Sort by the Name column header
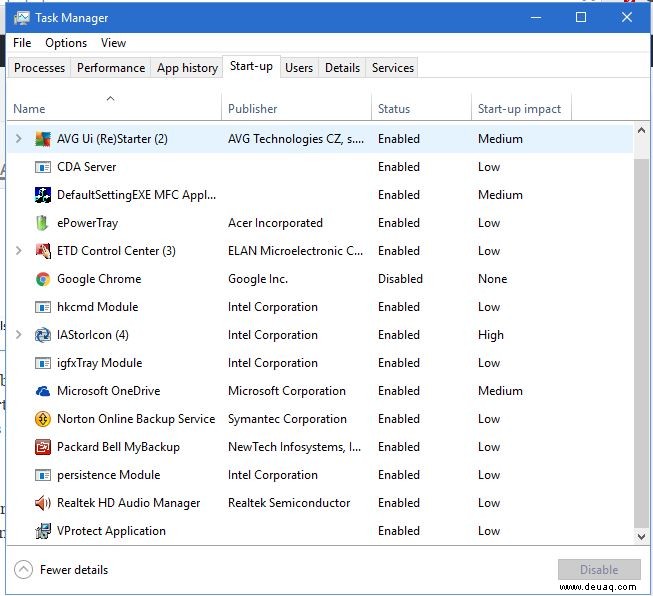Image resolution: width=653 pixels, height=596 pixels. pos(114,109)
